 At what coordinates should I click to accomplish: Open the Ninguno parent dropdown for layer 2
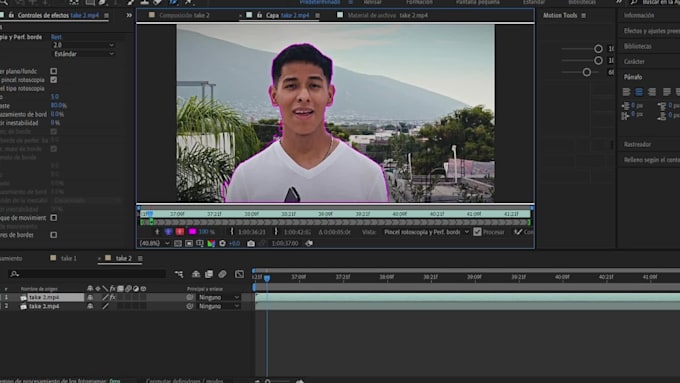pos(219,306)
